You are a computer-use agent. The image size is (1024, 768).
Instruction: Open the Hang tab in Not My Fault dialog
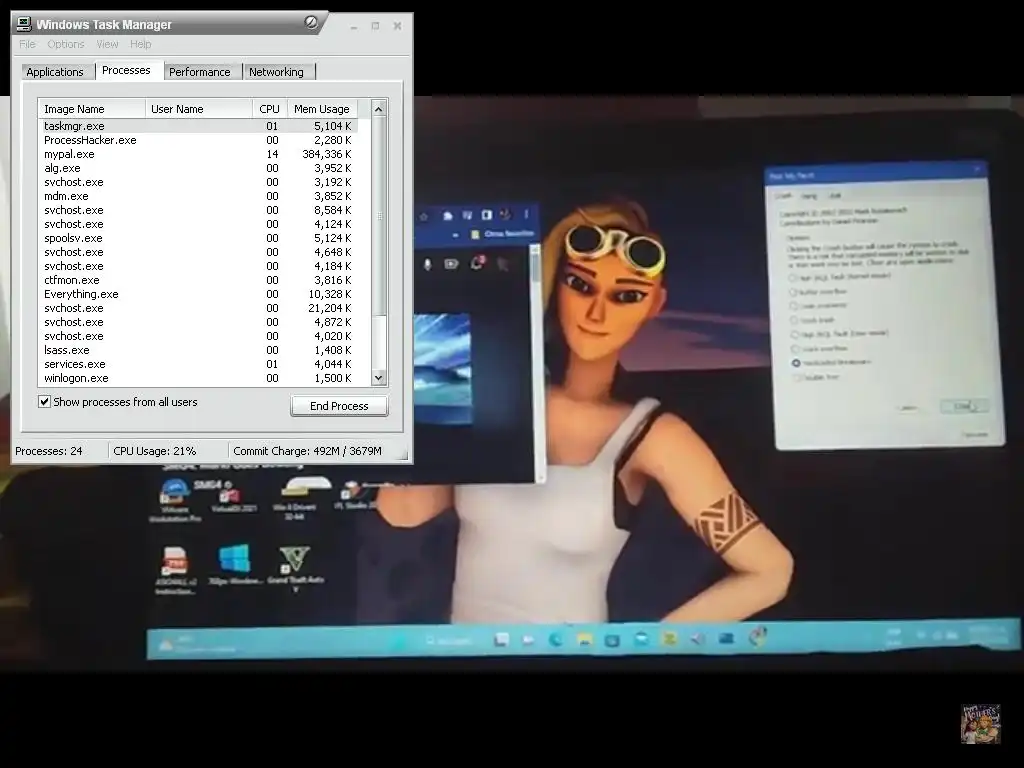(x=808, y=195)
